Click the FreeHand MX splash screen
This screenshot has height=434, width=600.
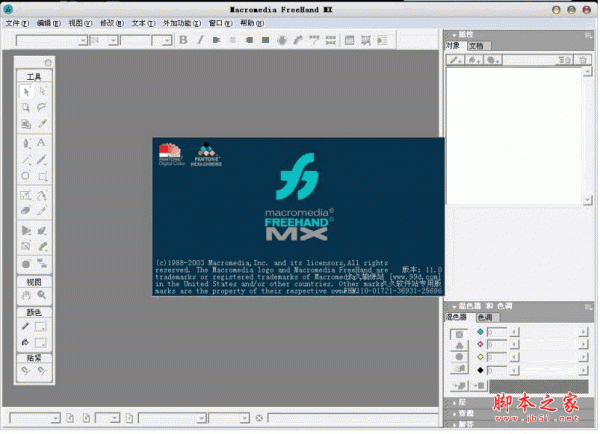click(x=298, y=217)
